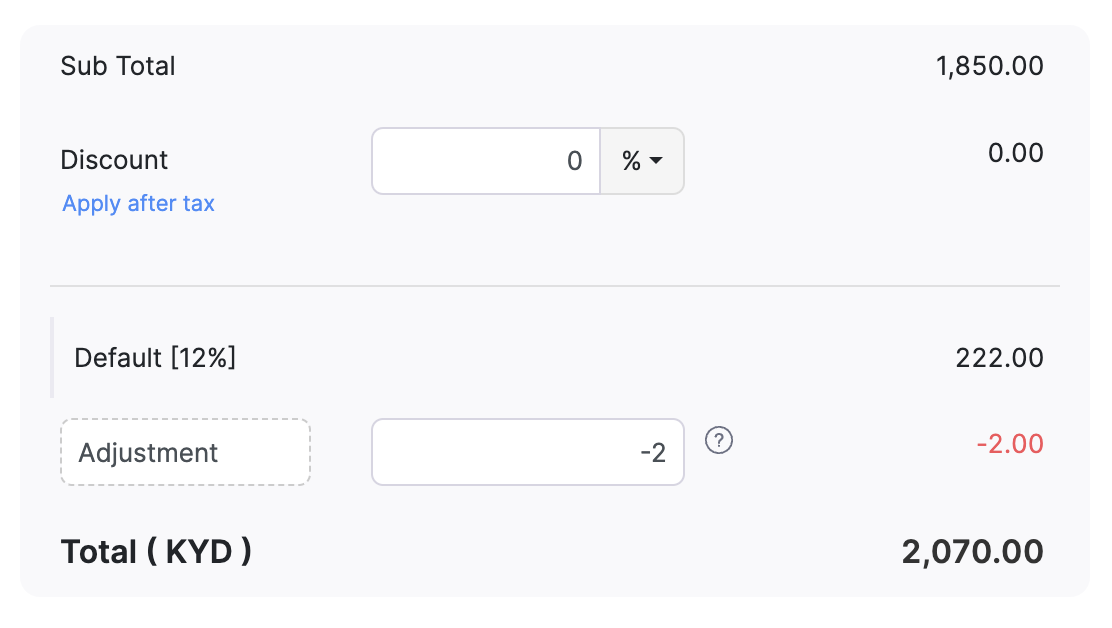Click inside the Adjustment amount input
Screen dimensions: 1112x628
coord(527,452)
